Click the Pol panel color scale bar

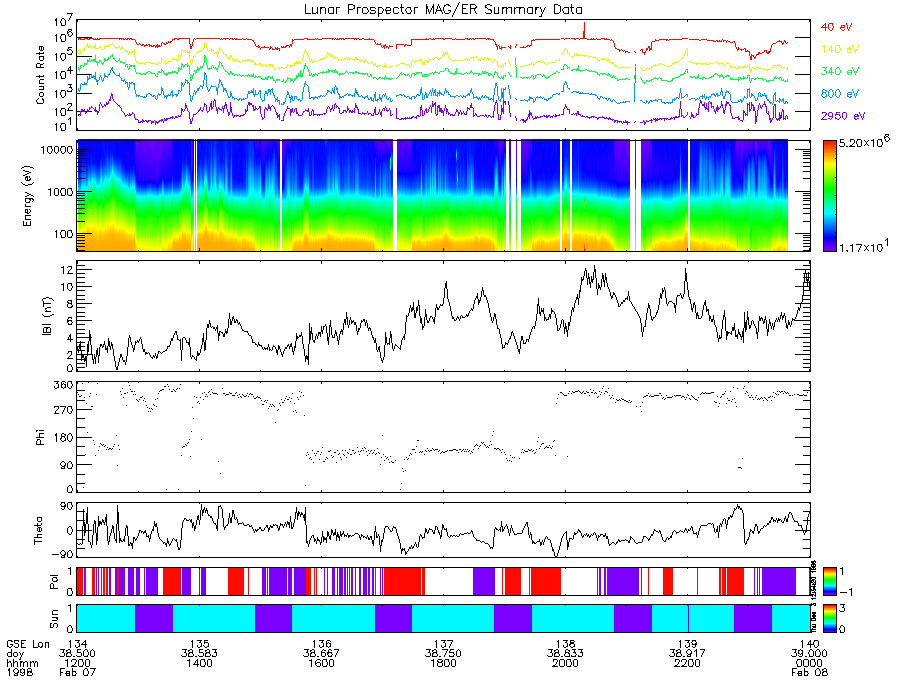coord(829,581)
